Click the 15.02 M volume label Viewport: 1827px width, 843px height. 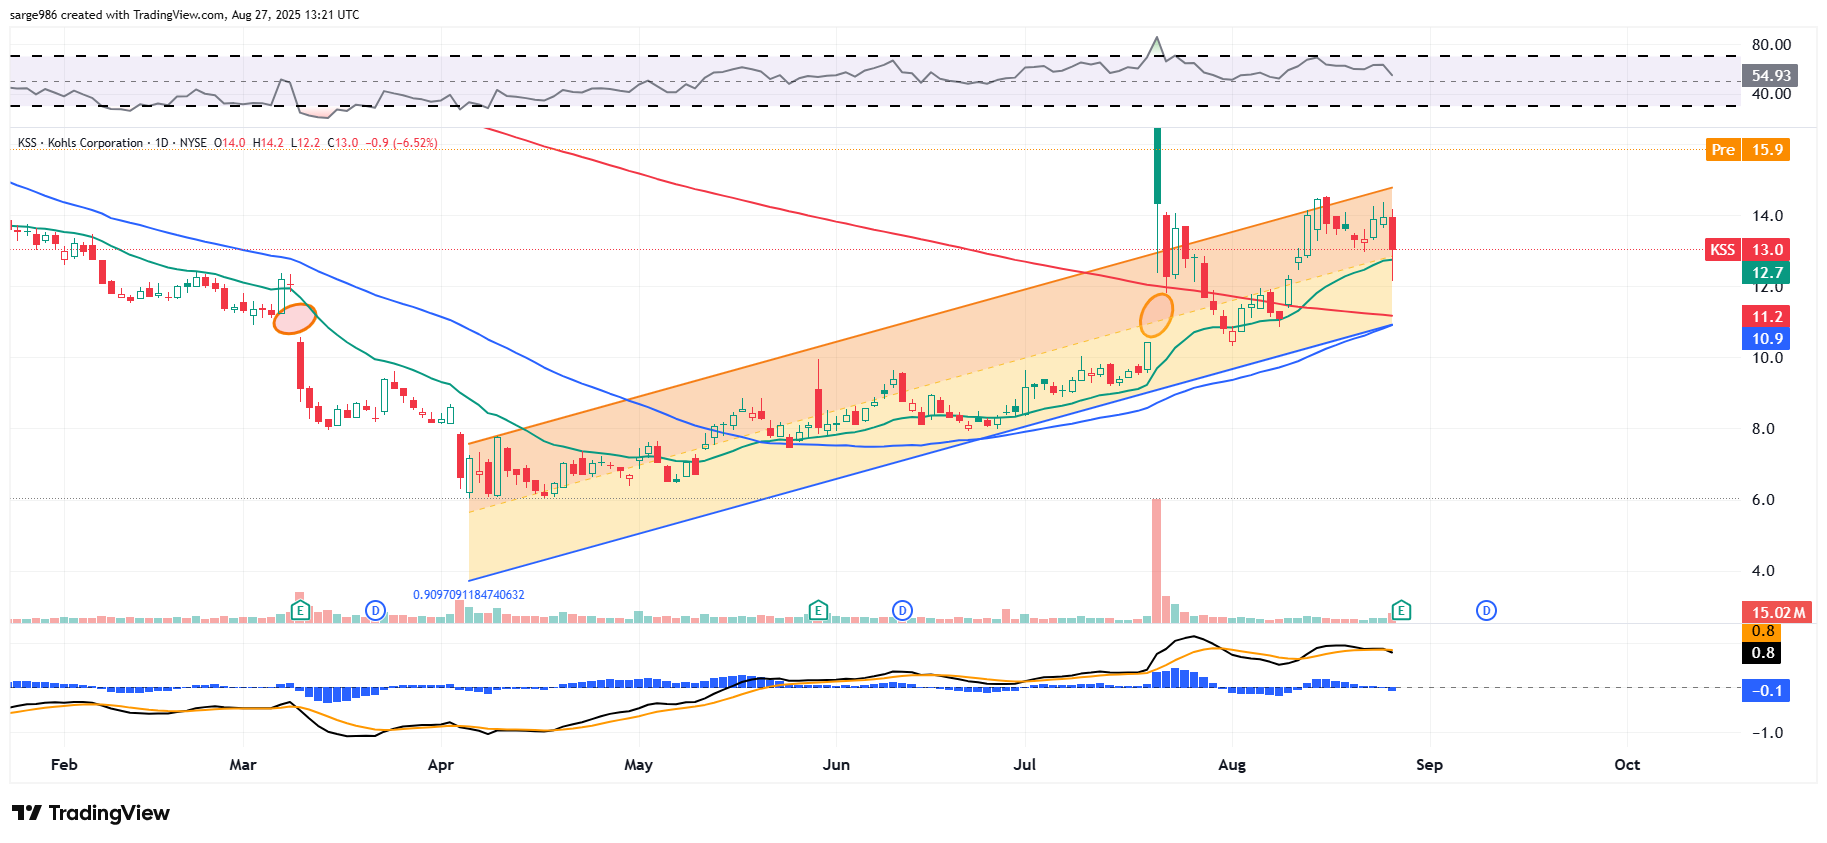coord(1777,612)
